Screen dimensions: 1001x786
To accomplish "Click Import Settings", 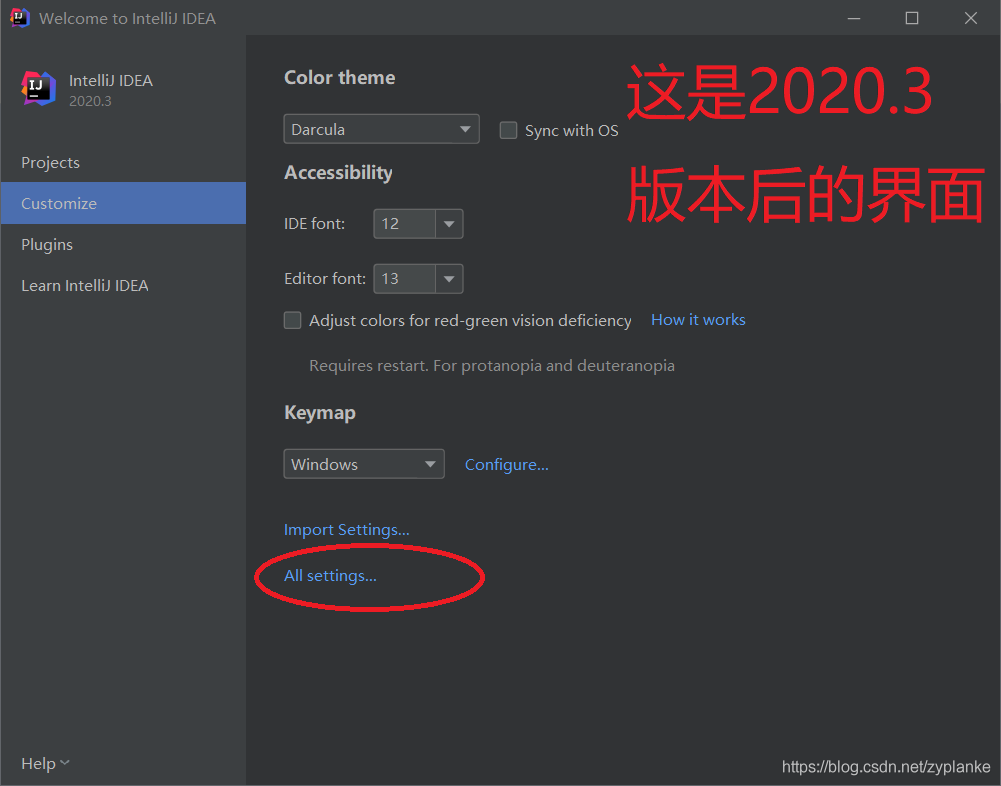I will click(x=346, y=529).
